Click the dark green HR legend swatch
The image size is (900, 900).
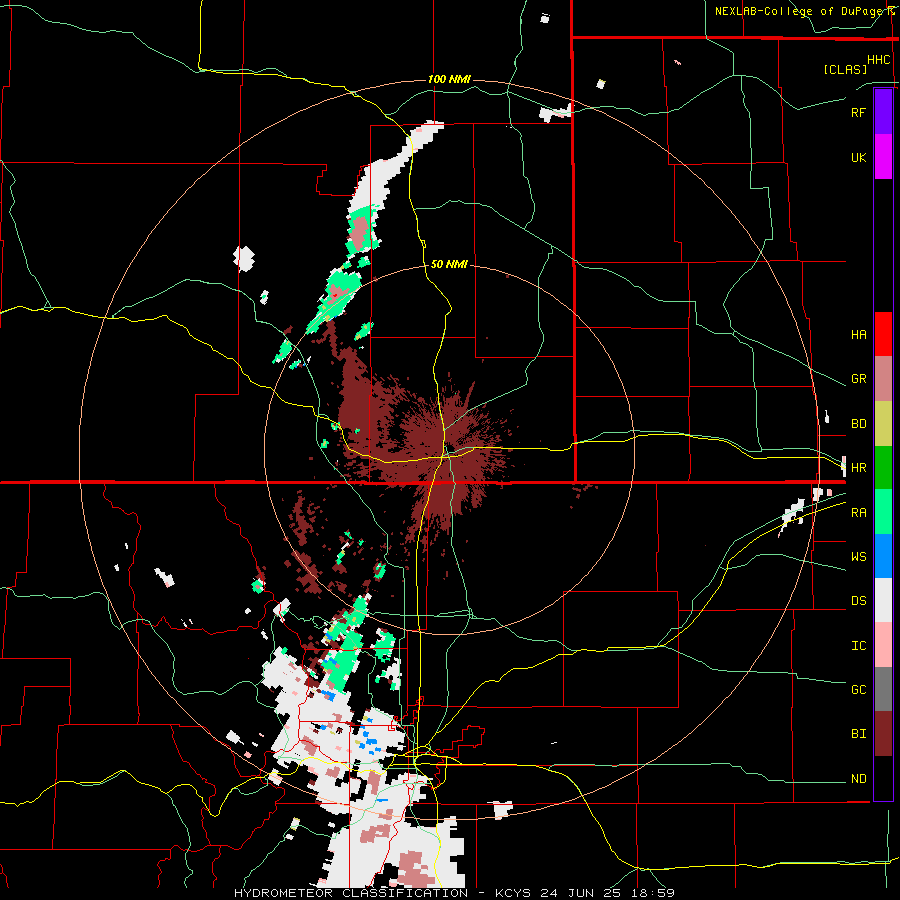pos(883,468)
